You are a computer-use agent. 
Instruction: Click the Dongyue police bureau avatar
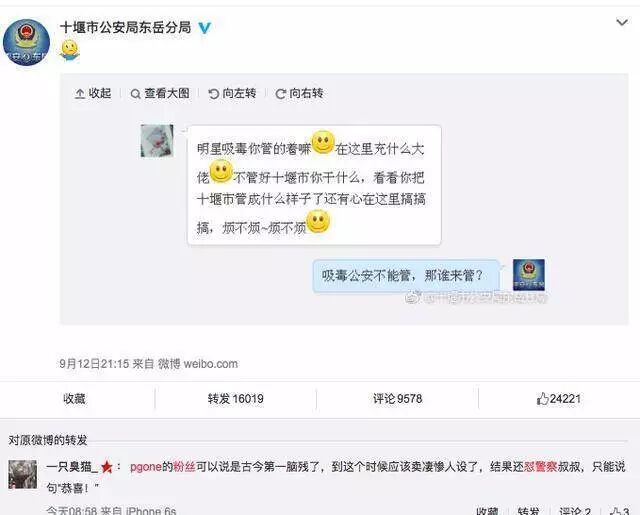pyautogui.click(x=27, y=42)
